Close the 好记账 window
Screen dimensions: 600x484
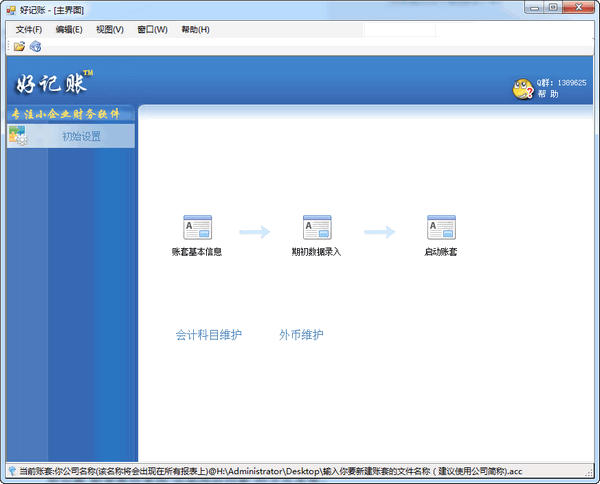point(579,8)
